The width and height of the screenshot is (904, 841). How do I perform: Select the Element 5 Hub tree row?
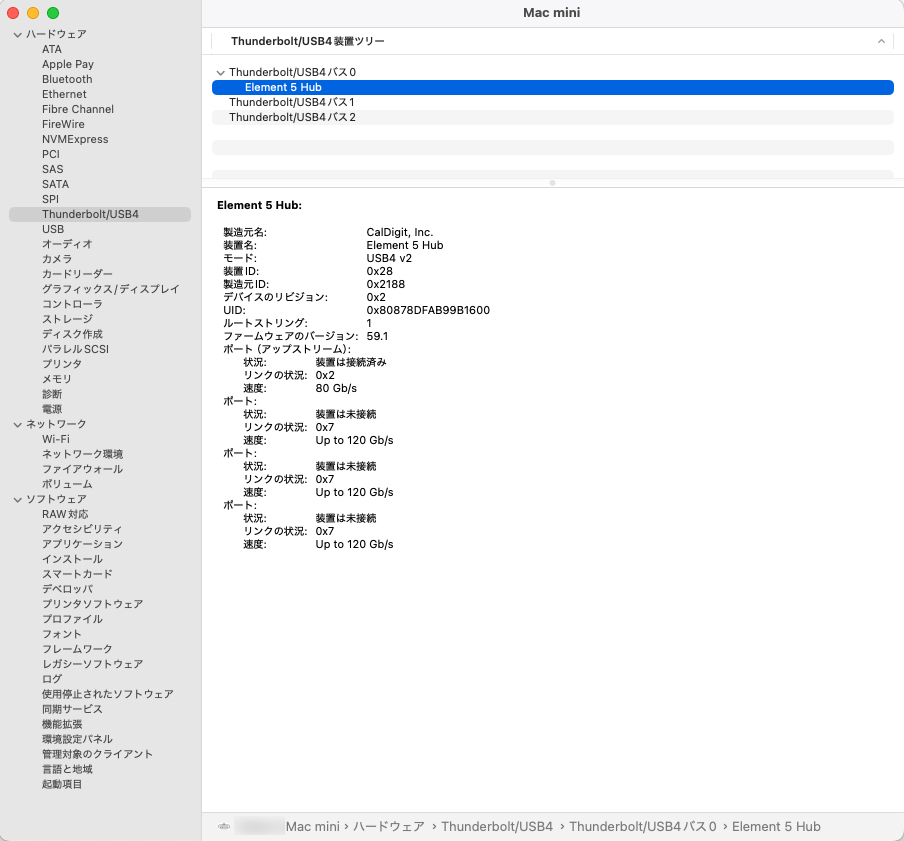coord(552,88)
